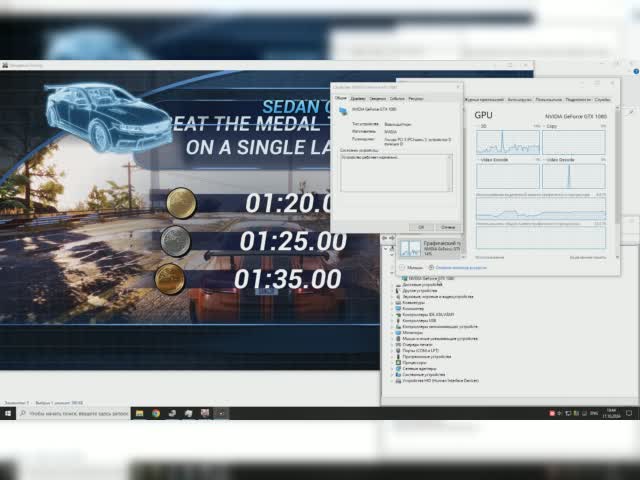Click the Computer category icon in Device Manager
This screenshot has height=480, width=640.
(x=398, y=309)
